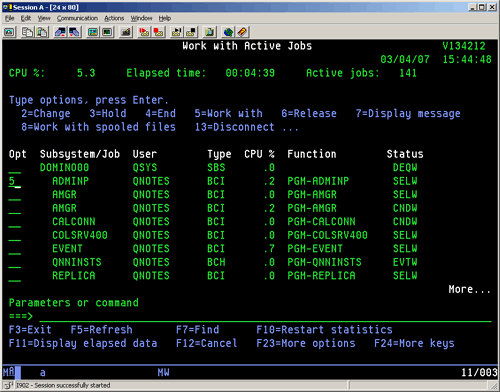Click F12=Cancel function key label
500x392 pixels.
click(x=207, y=343)
